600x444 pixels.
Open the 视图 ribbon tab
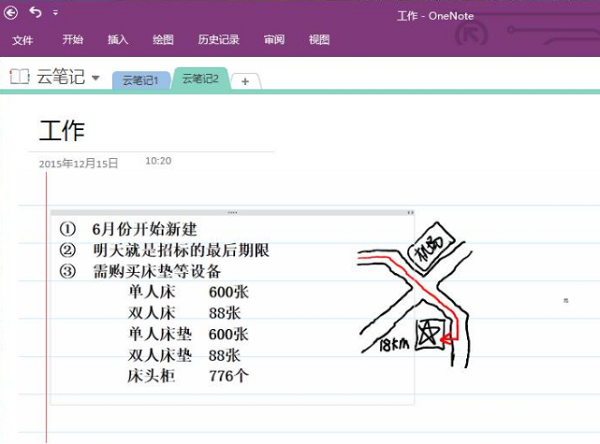click(x=319, y=40)
